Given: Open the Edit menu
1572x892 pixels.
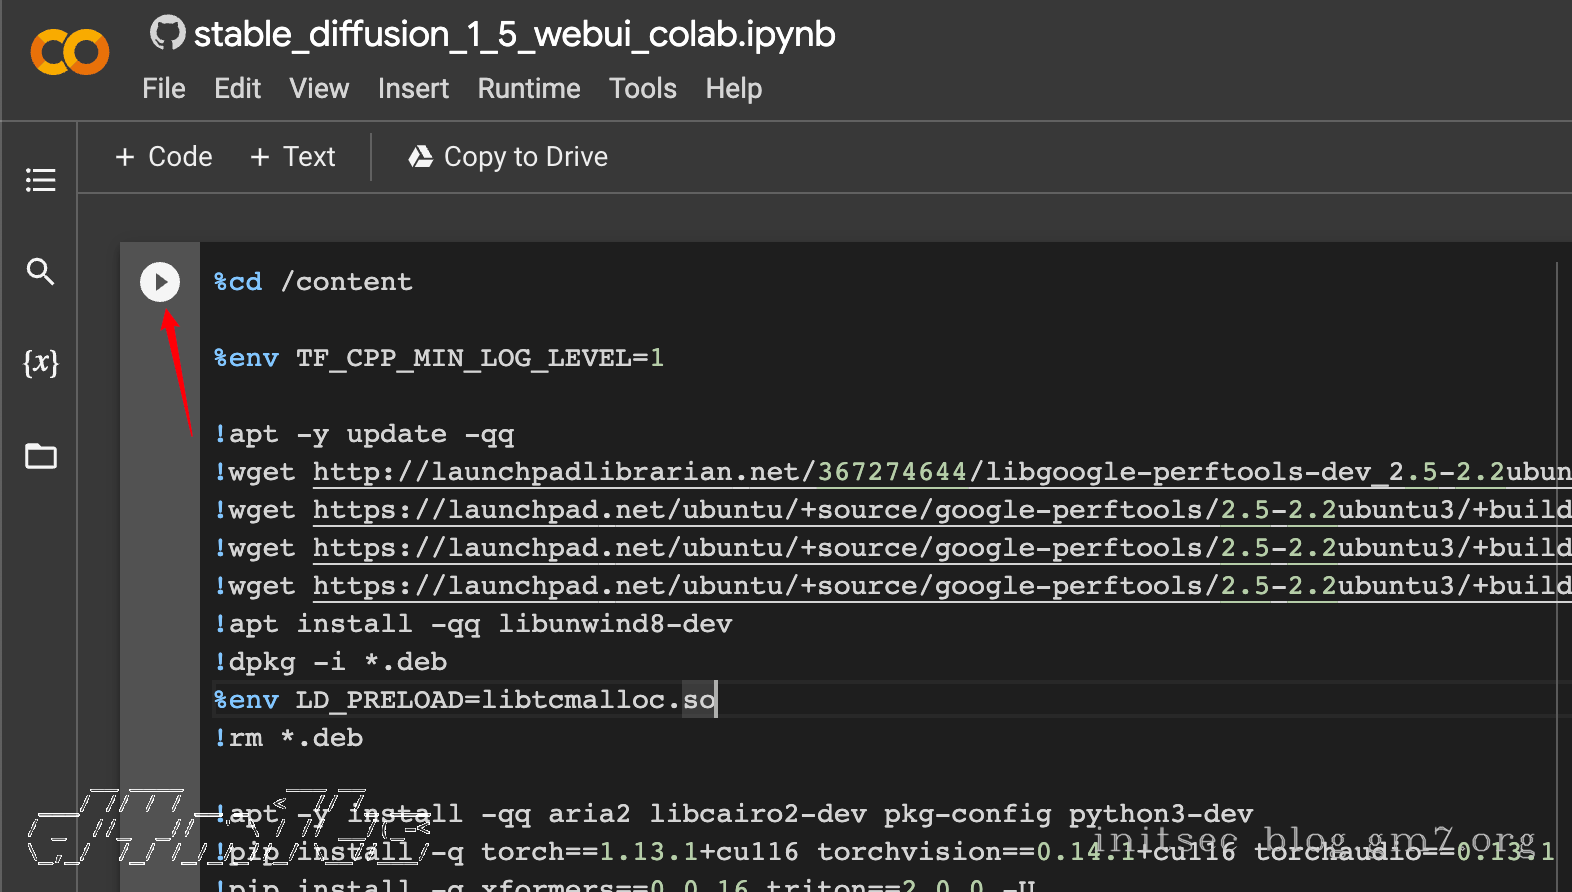Looking at the screenshot, I should click(x=237, y=89).
